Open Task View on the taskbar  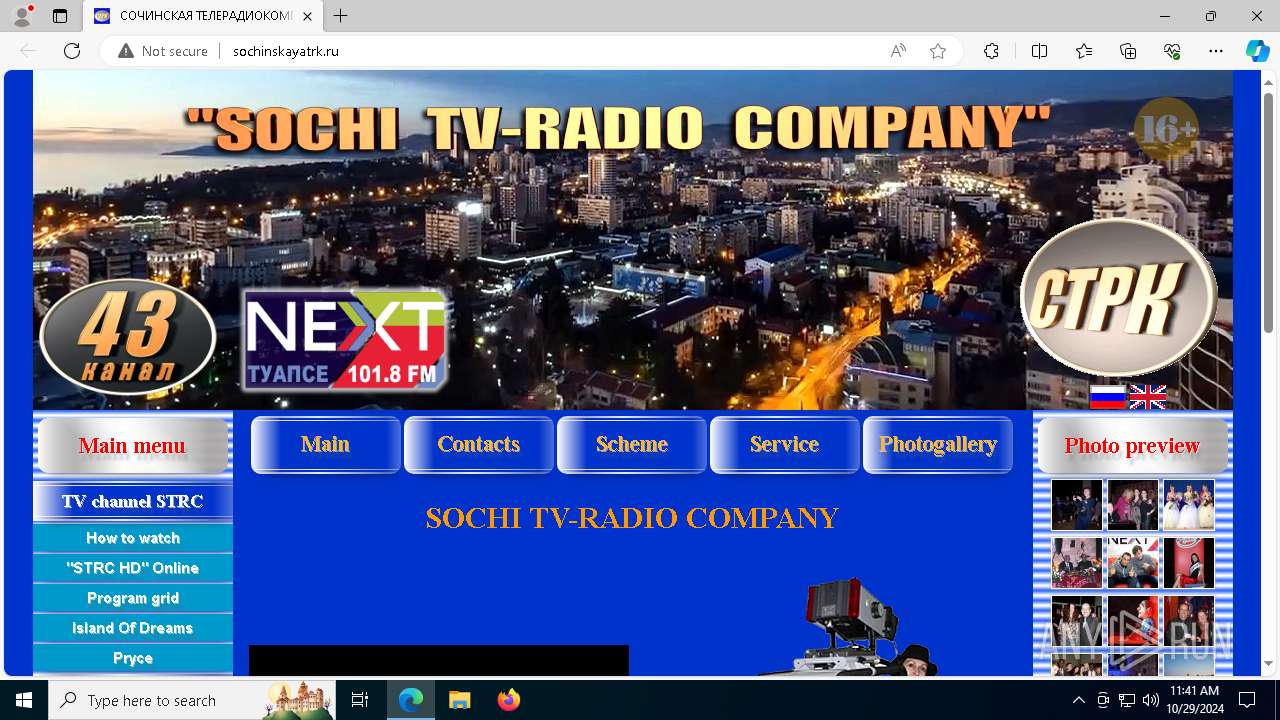pyautogui.click(x=360, y=700)
